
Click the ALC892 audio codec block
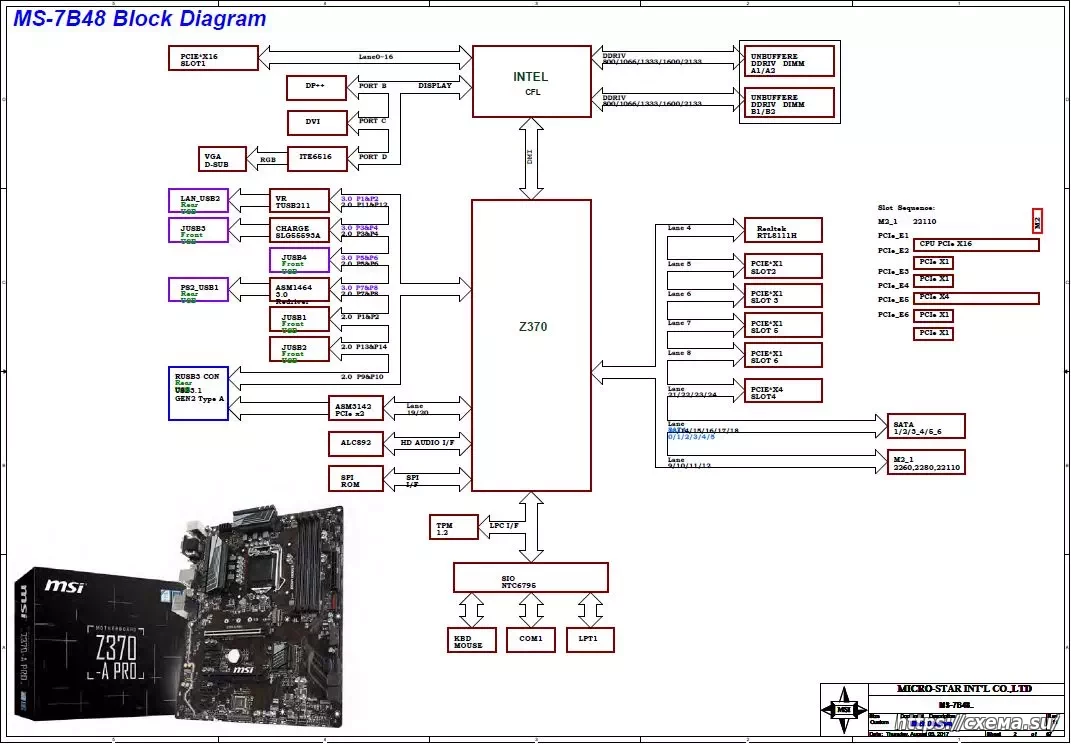(356, 443)
